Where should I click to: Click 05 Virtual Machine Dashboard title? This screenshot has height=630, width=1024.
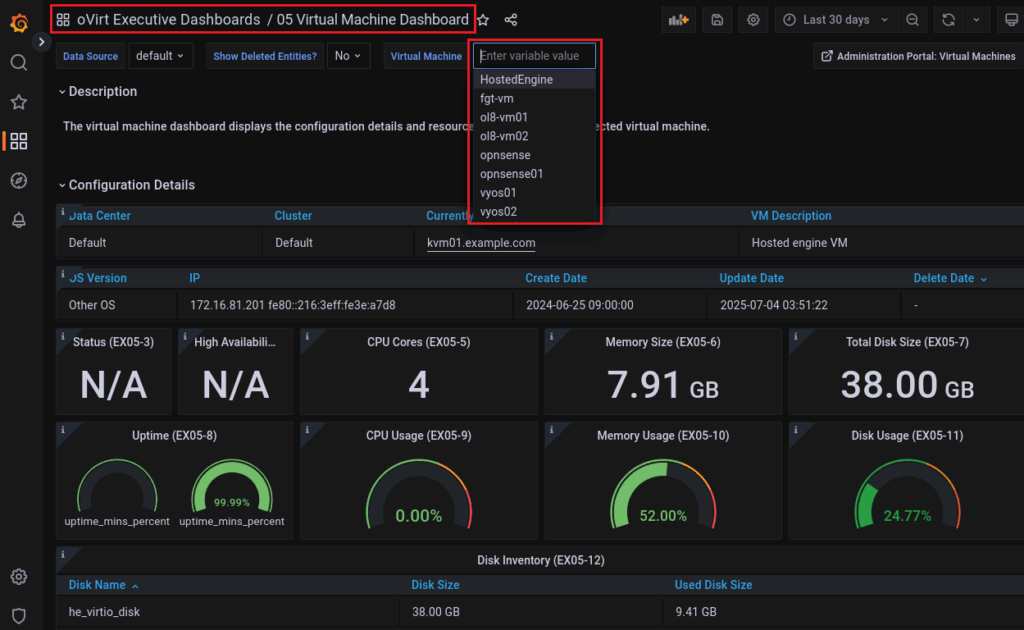372,20
